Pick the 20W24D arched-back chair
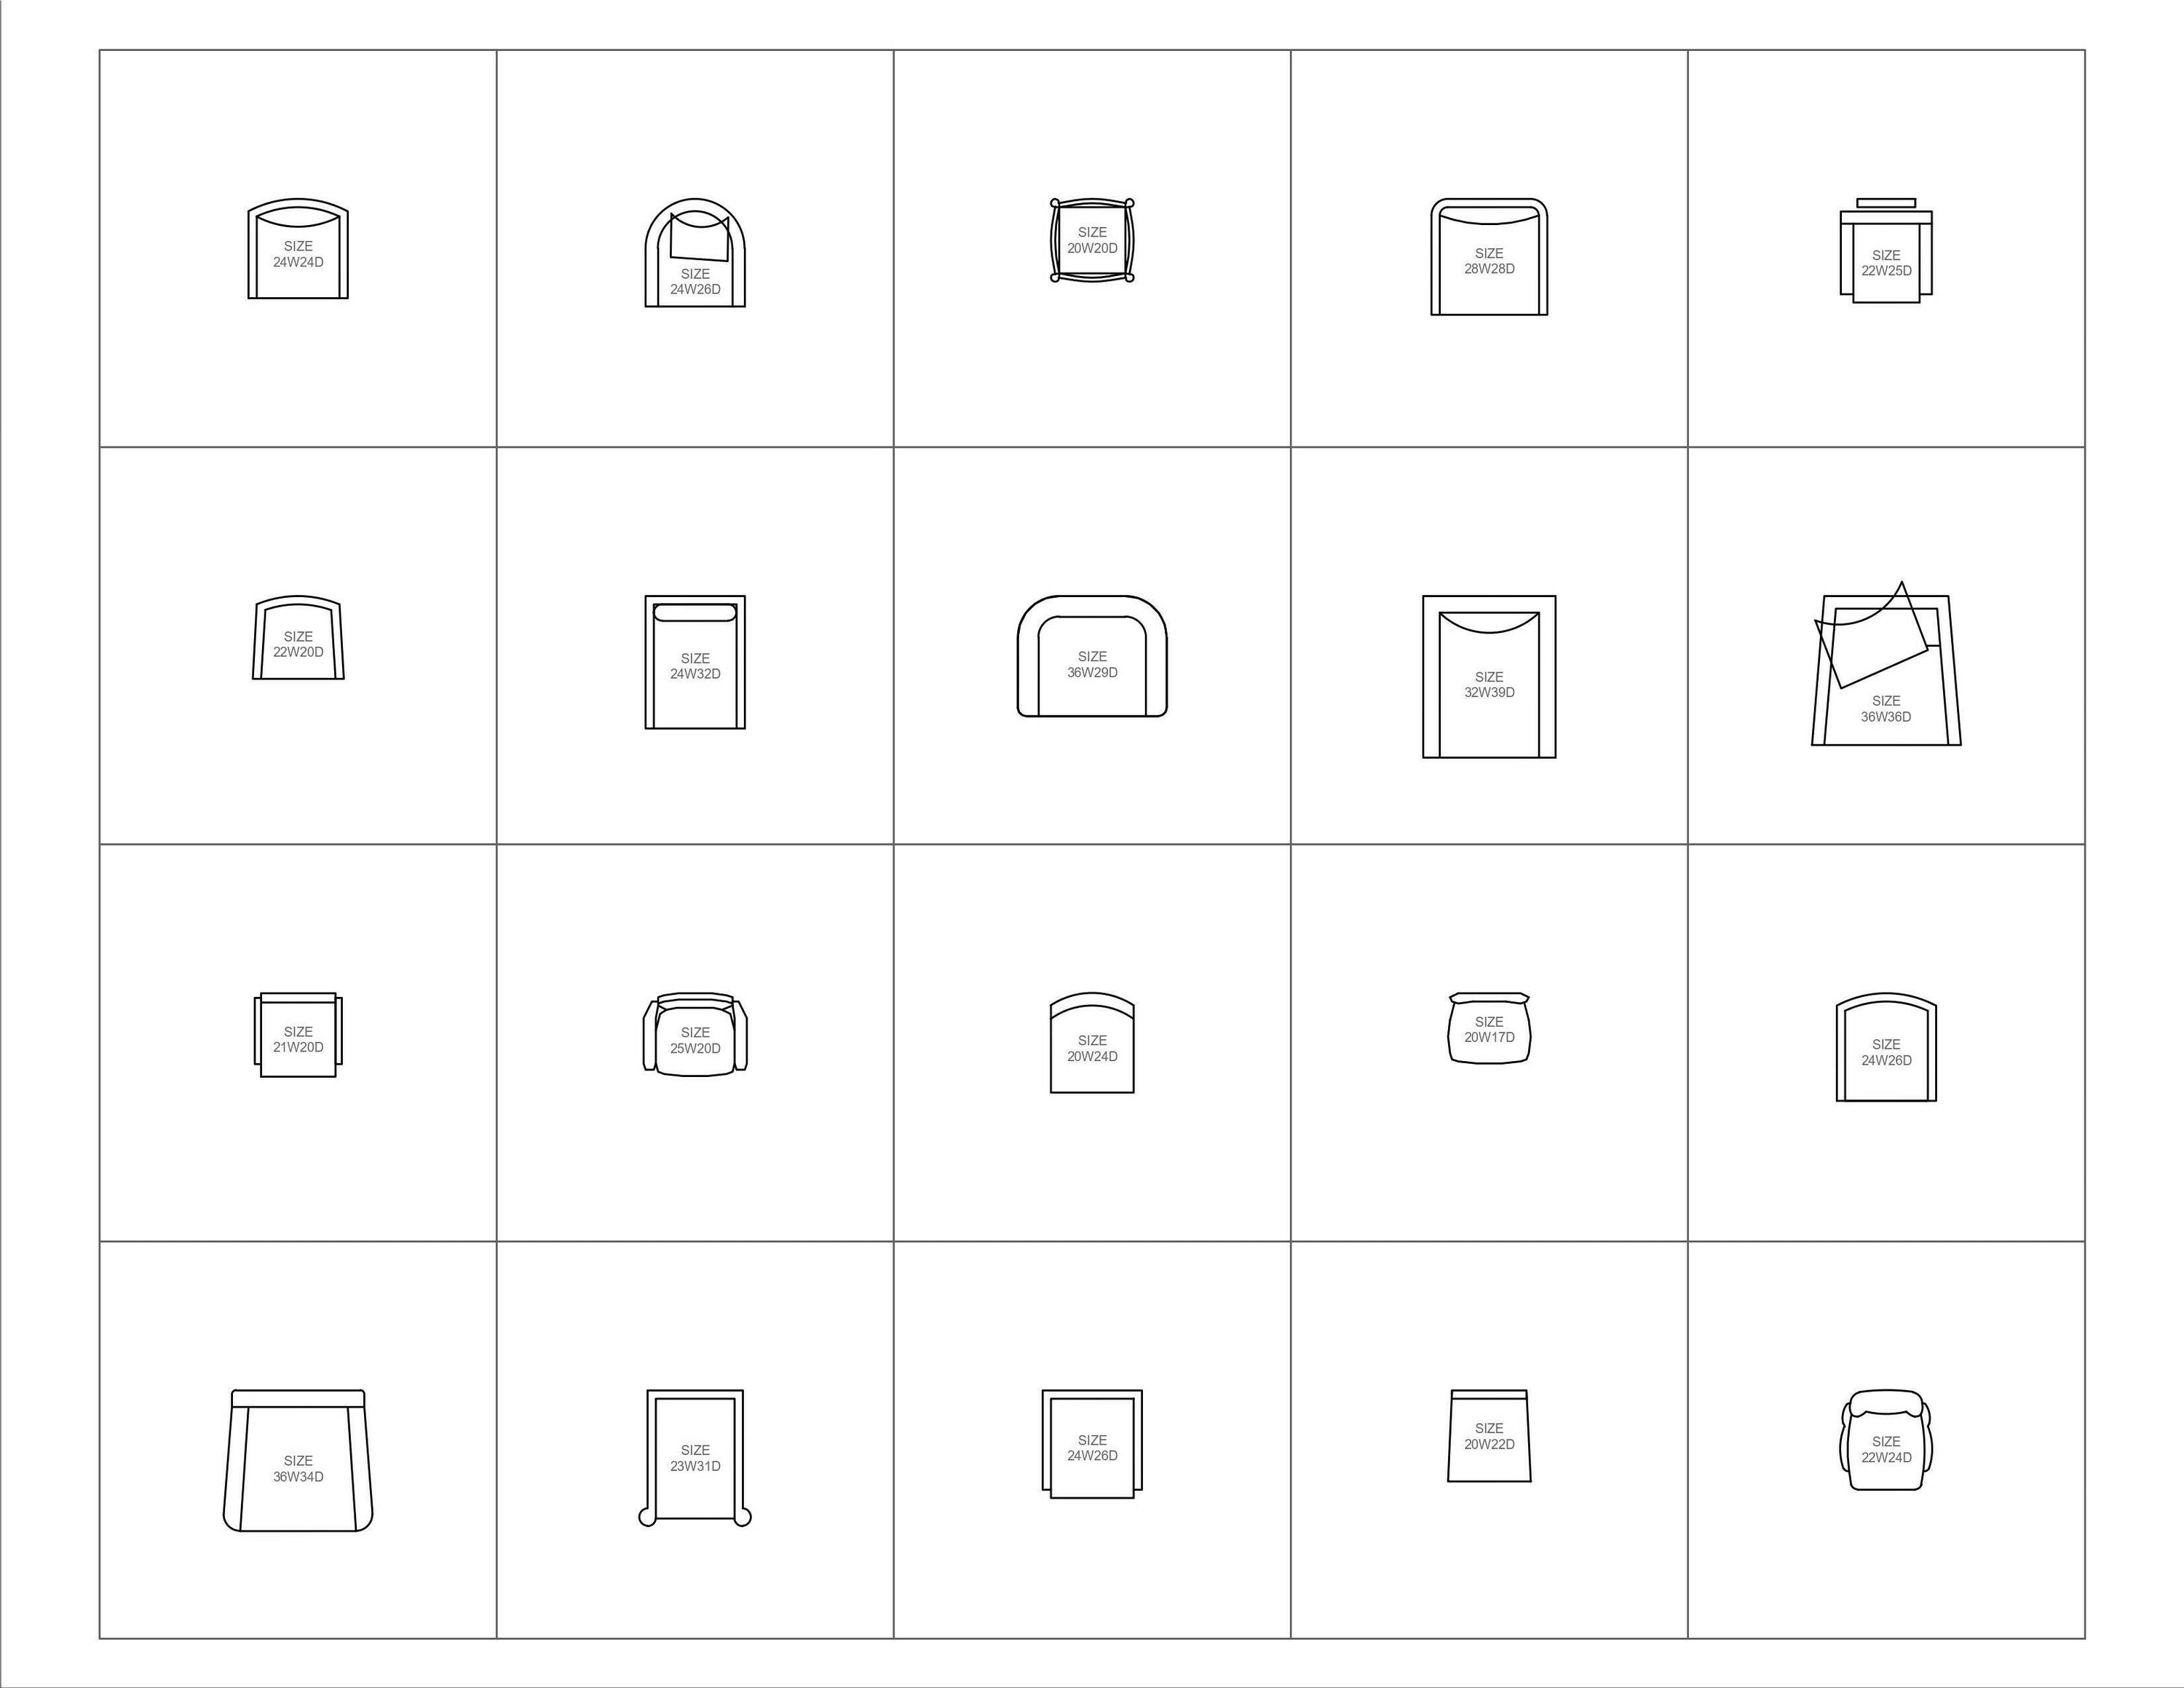 [x=1092, y=1043]
